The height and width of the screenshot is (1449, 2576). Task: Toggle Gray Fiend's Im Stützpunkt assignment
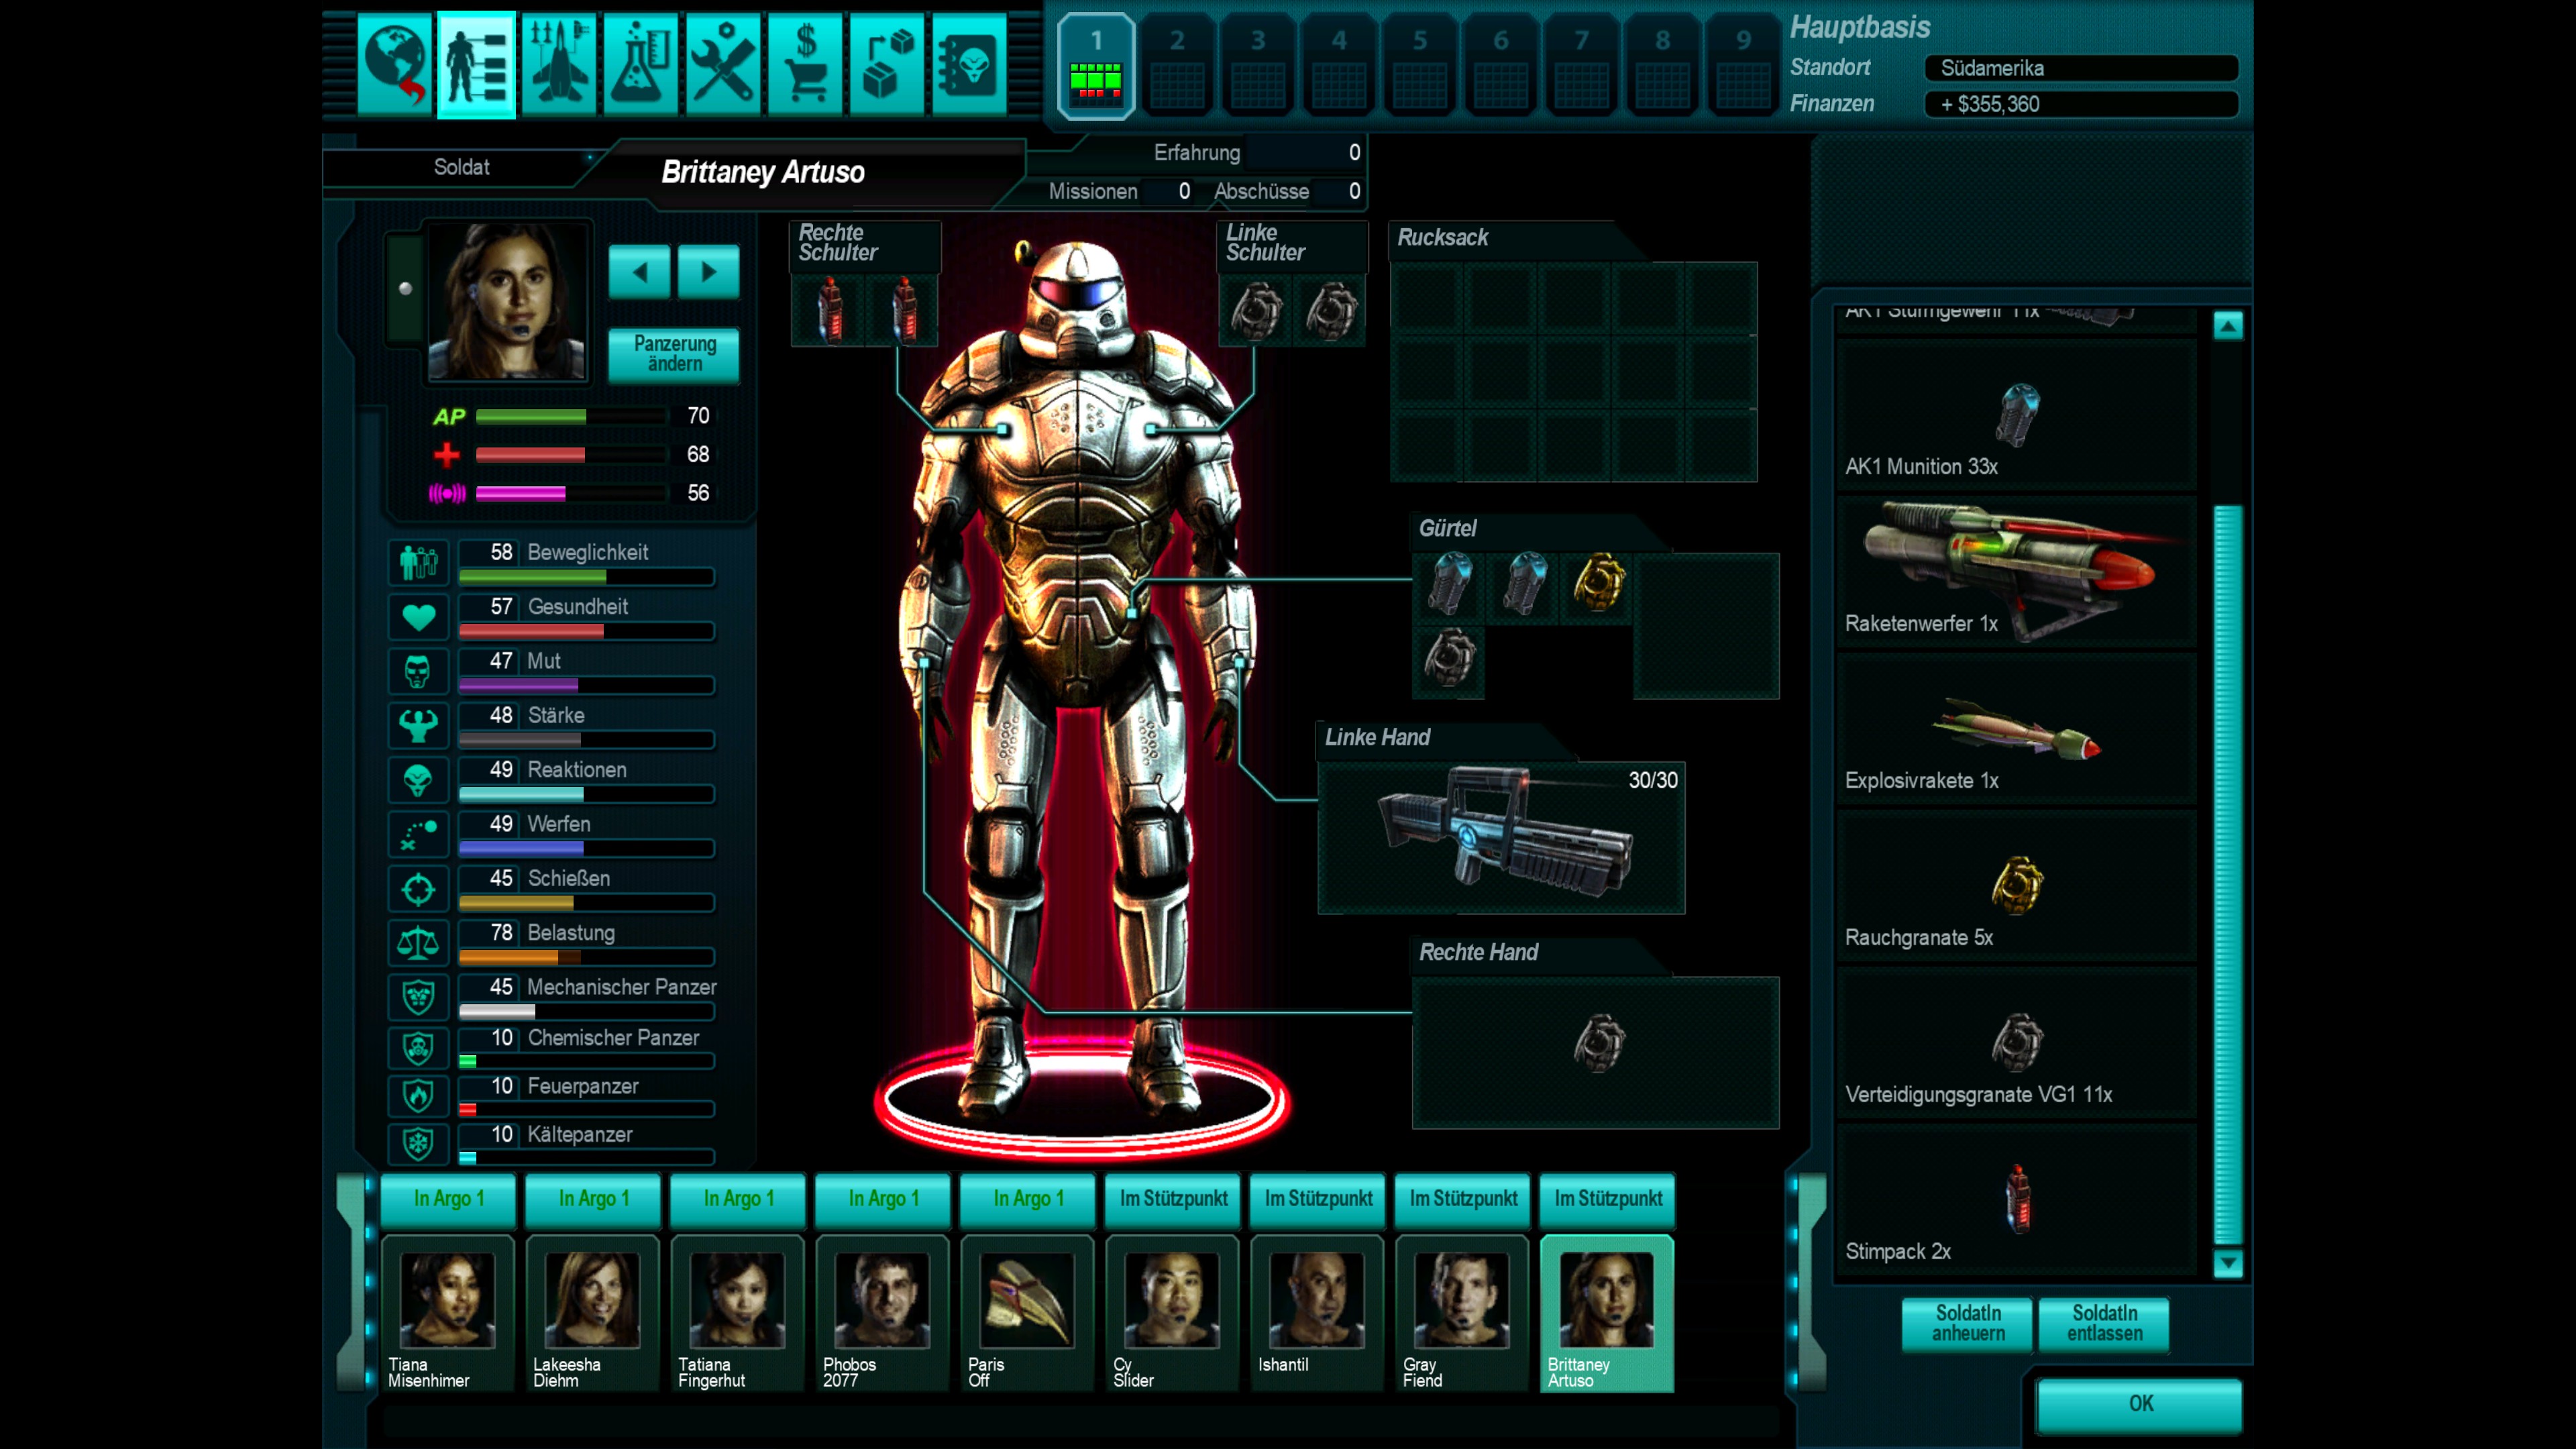click(x=1463, y=1198)
